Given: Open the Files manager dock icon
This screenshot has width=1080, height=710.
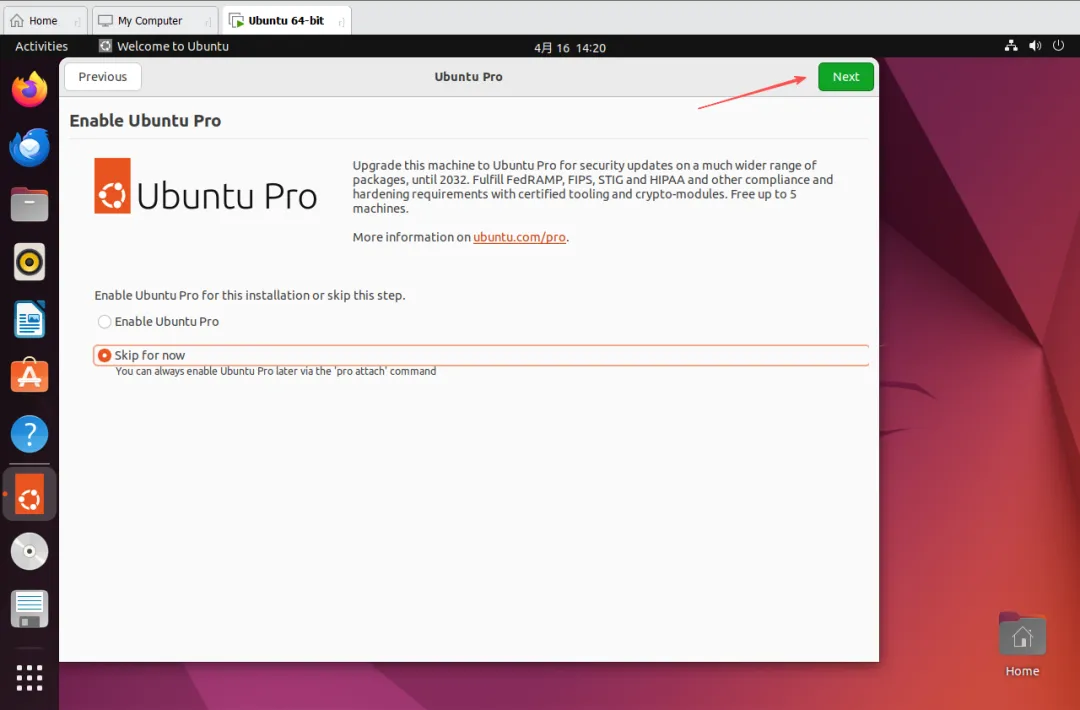Looking at the screenshot, I should (x=30, y=205).
